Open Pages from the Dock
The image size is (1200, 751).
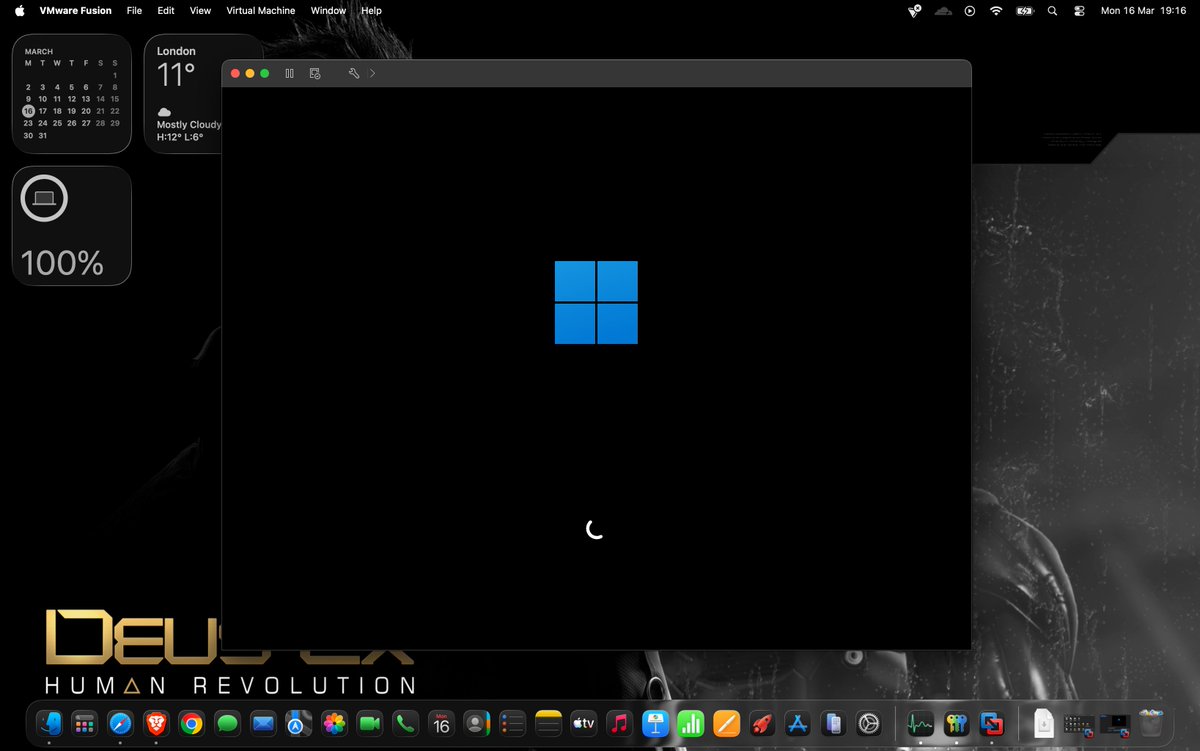pyautogui.click(x=727, y=722)
